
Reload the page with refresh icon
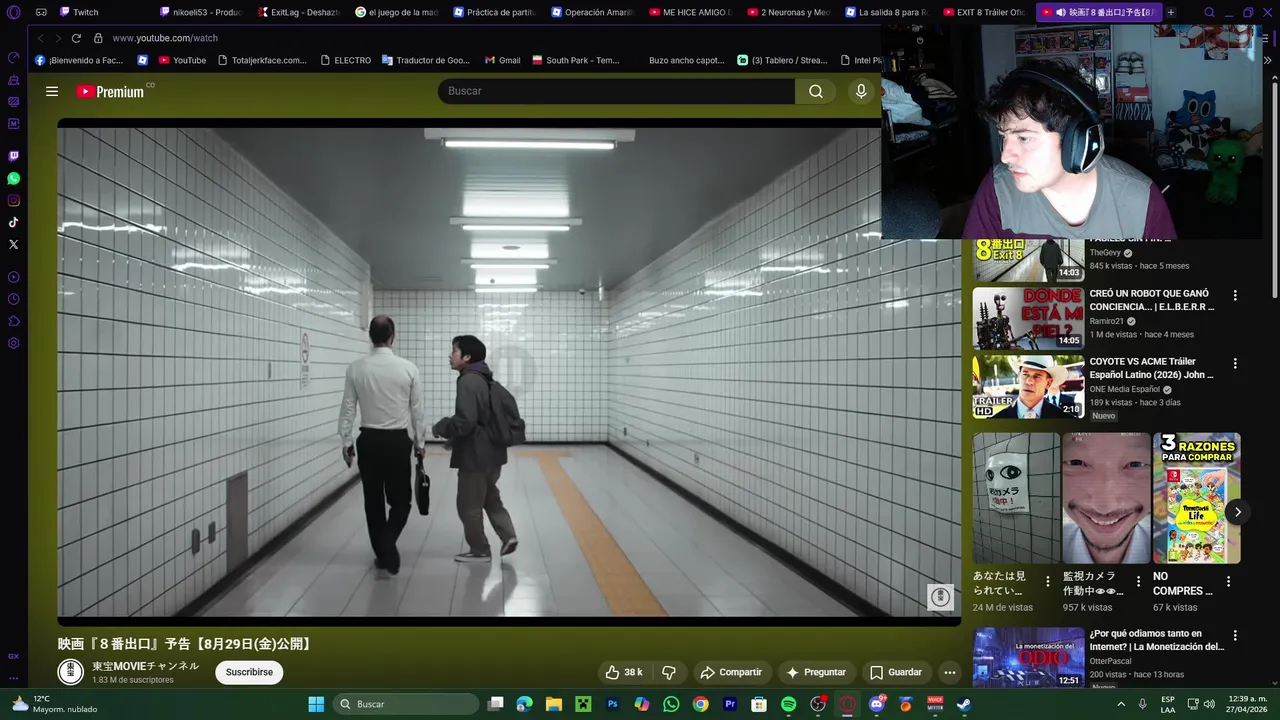pos(76,38)
